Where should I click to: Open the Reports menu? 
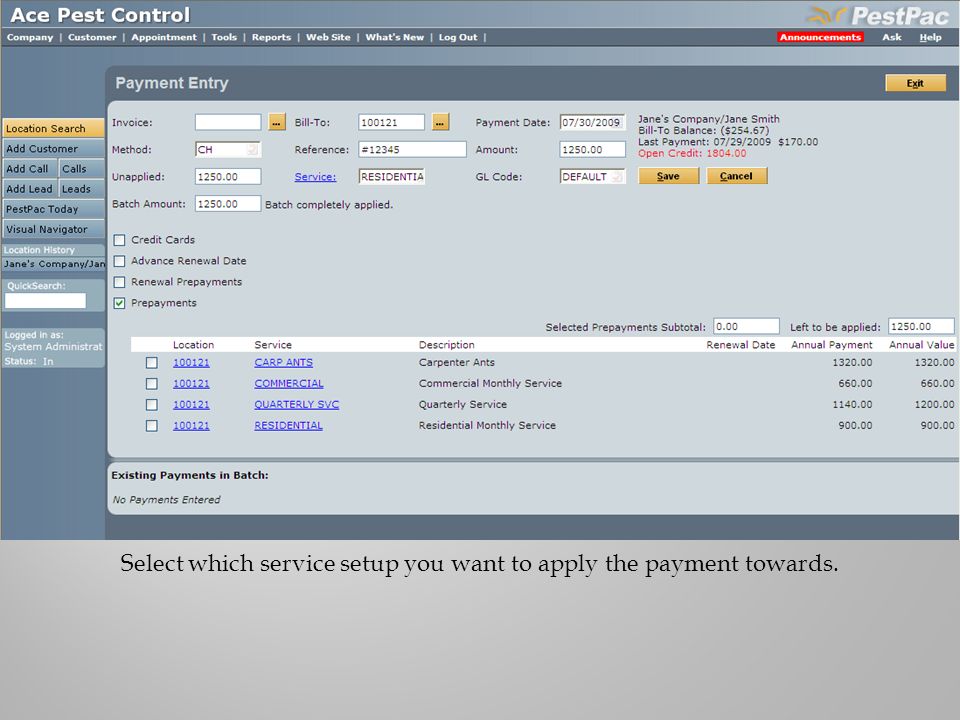click(271, 37)
